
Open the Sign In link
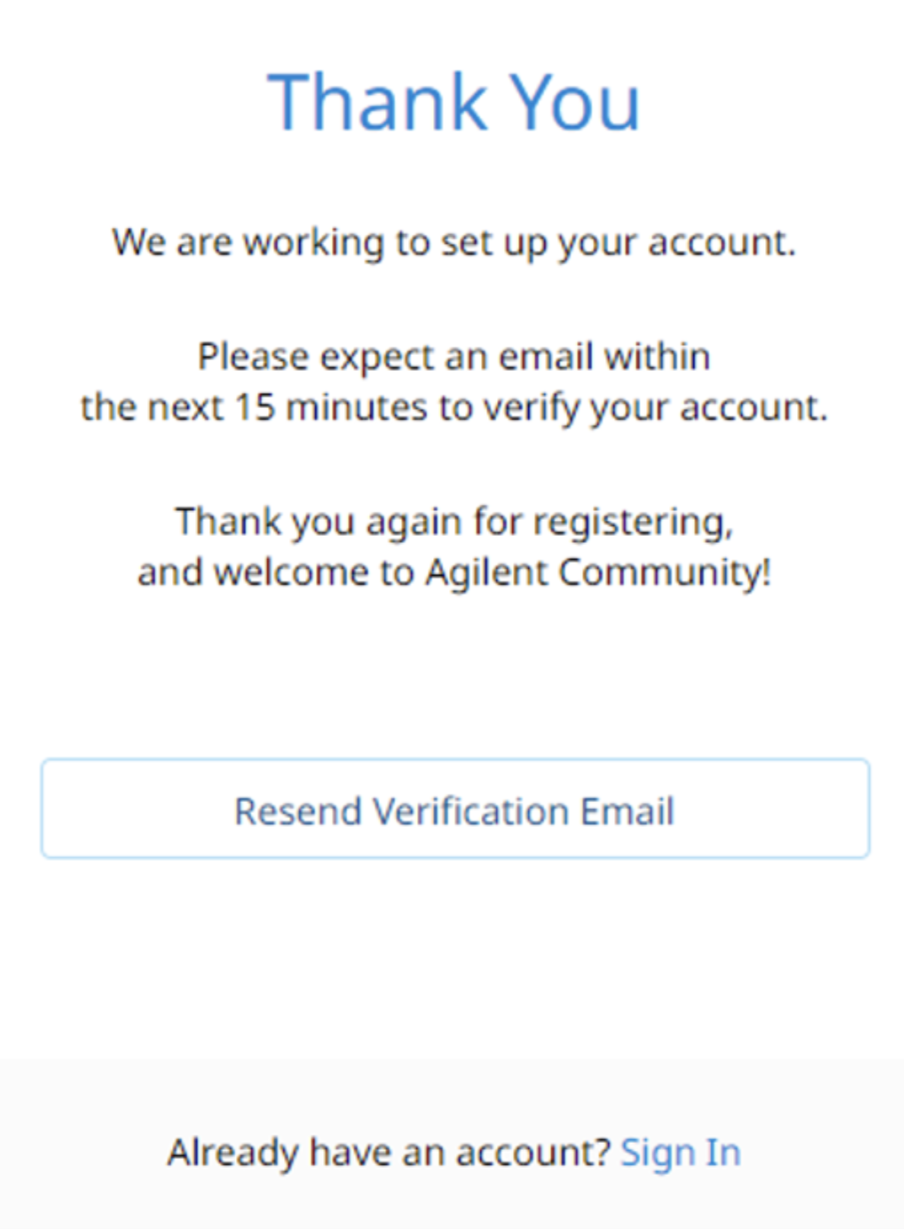680,1152
